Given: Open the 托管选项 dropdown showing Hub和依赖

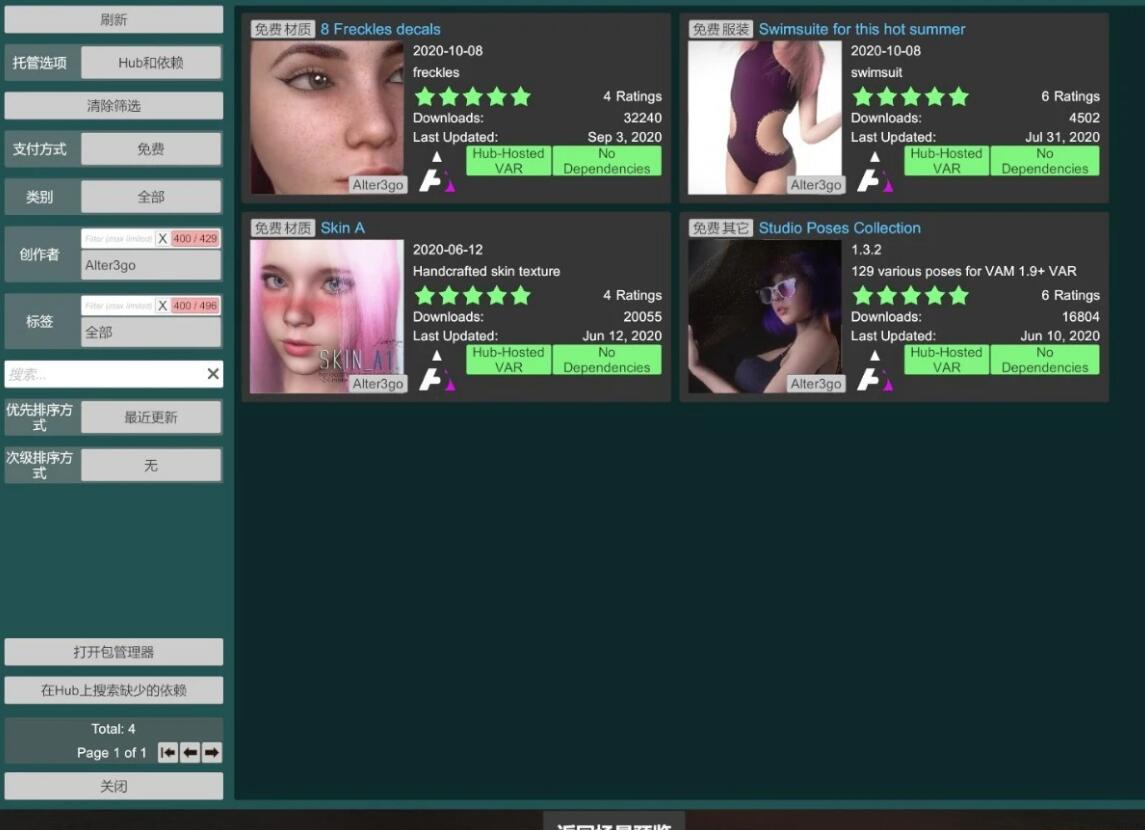Looking at the screenshot, I should tap(150, 62).
